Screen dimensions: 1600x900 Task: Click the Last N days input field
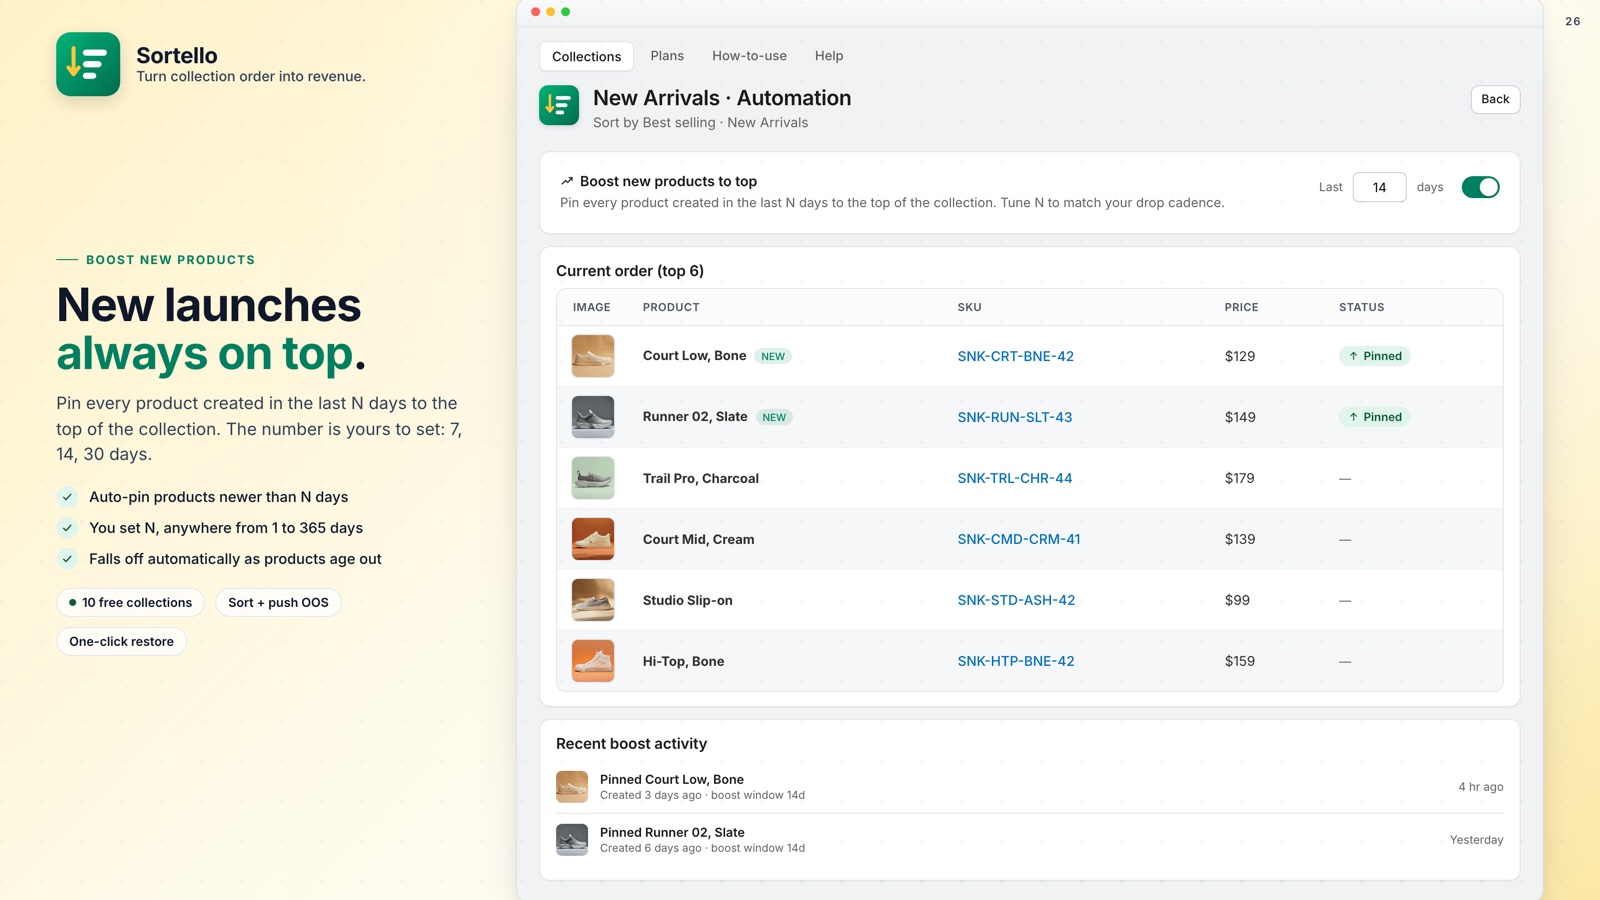[x=1379, y=187]
